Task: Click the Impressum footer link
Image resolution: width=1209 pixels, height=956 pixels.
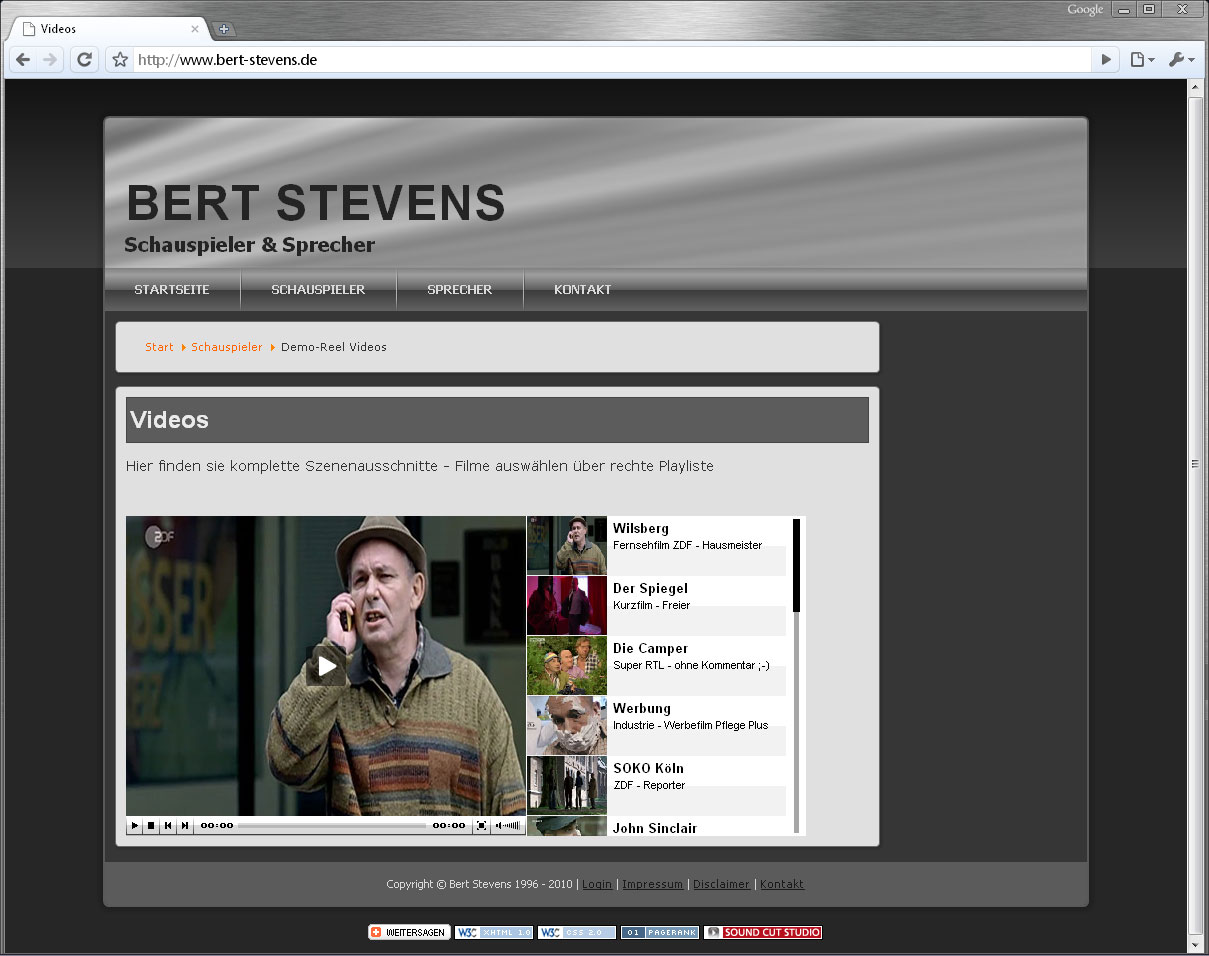Action: 652,884
